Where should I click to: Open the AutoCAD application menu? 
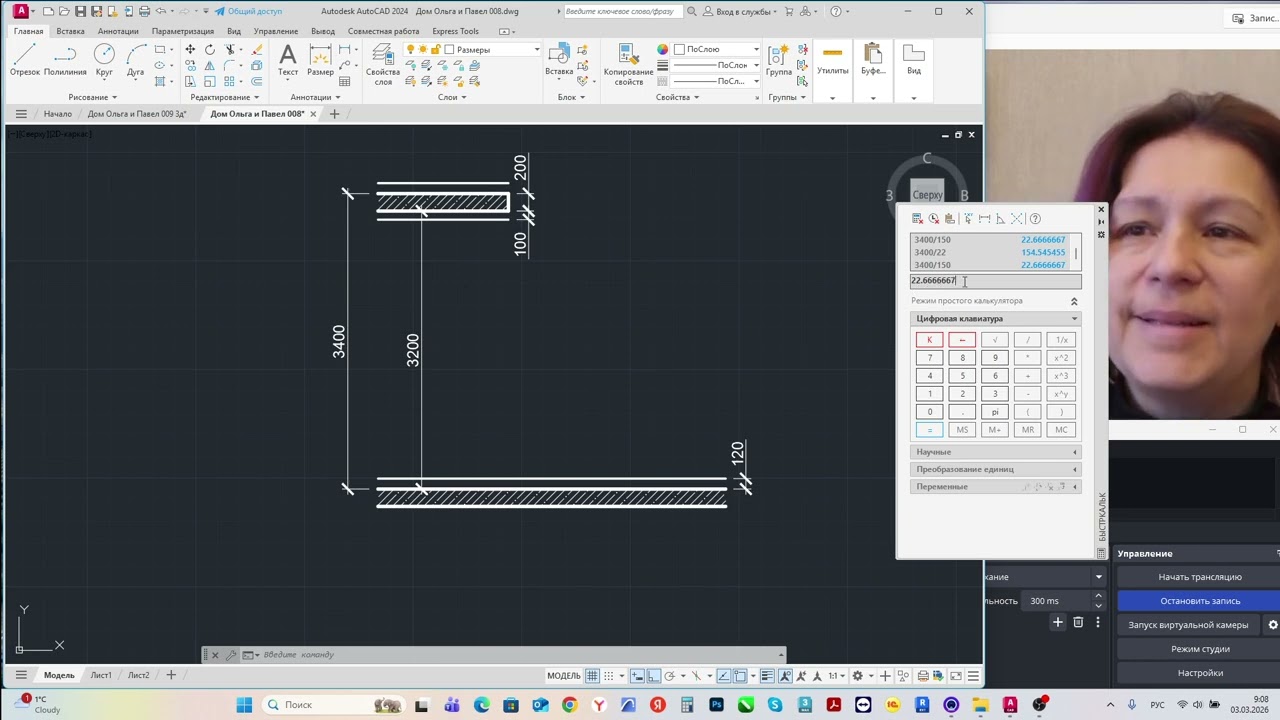20,11
